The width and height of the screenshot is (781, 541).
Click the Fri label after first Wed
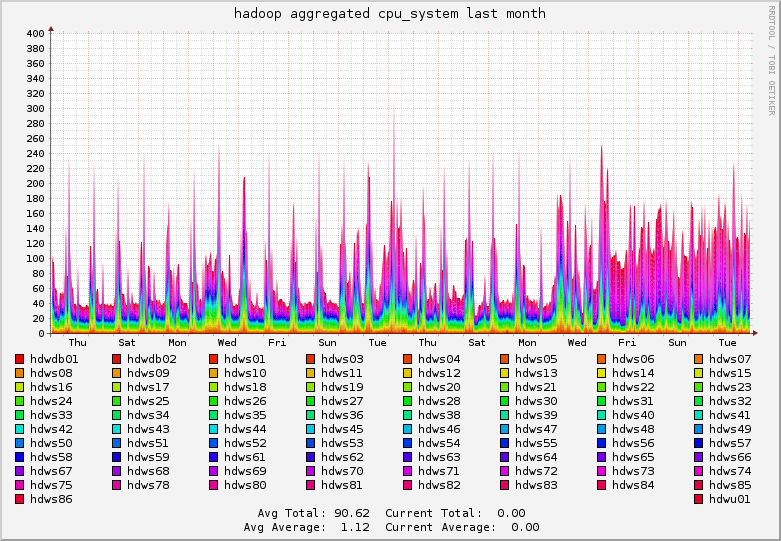pos(277,343)
